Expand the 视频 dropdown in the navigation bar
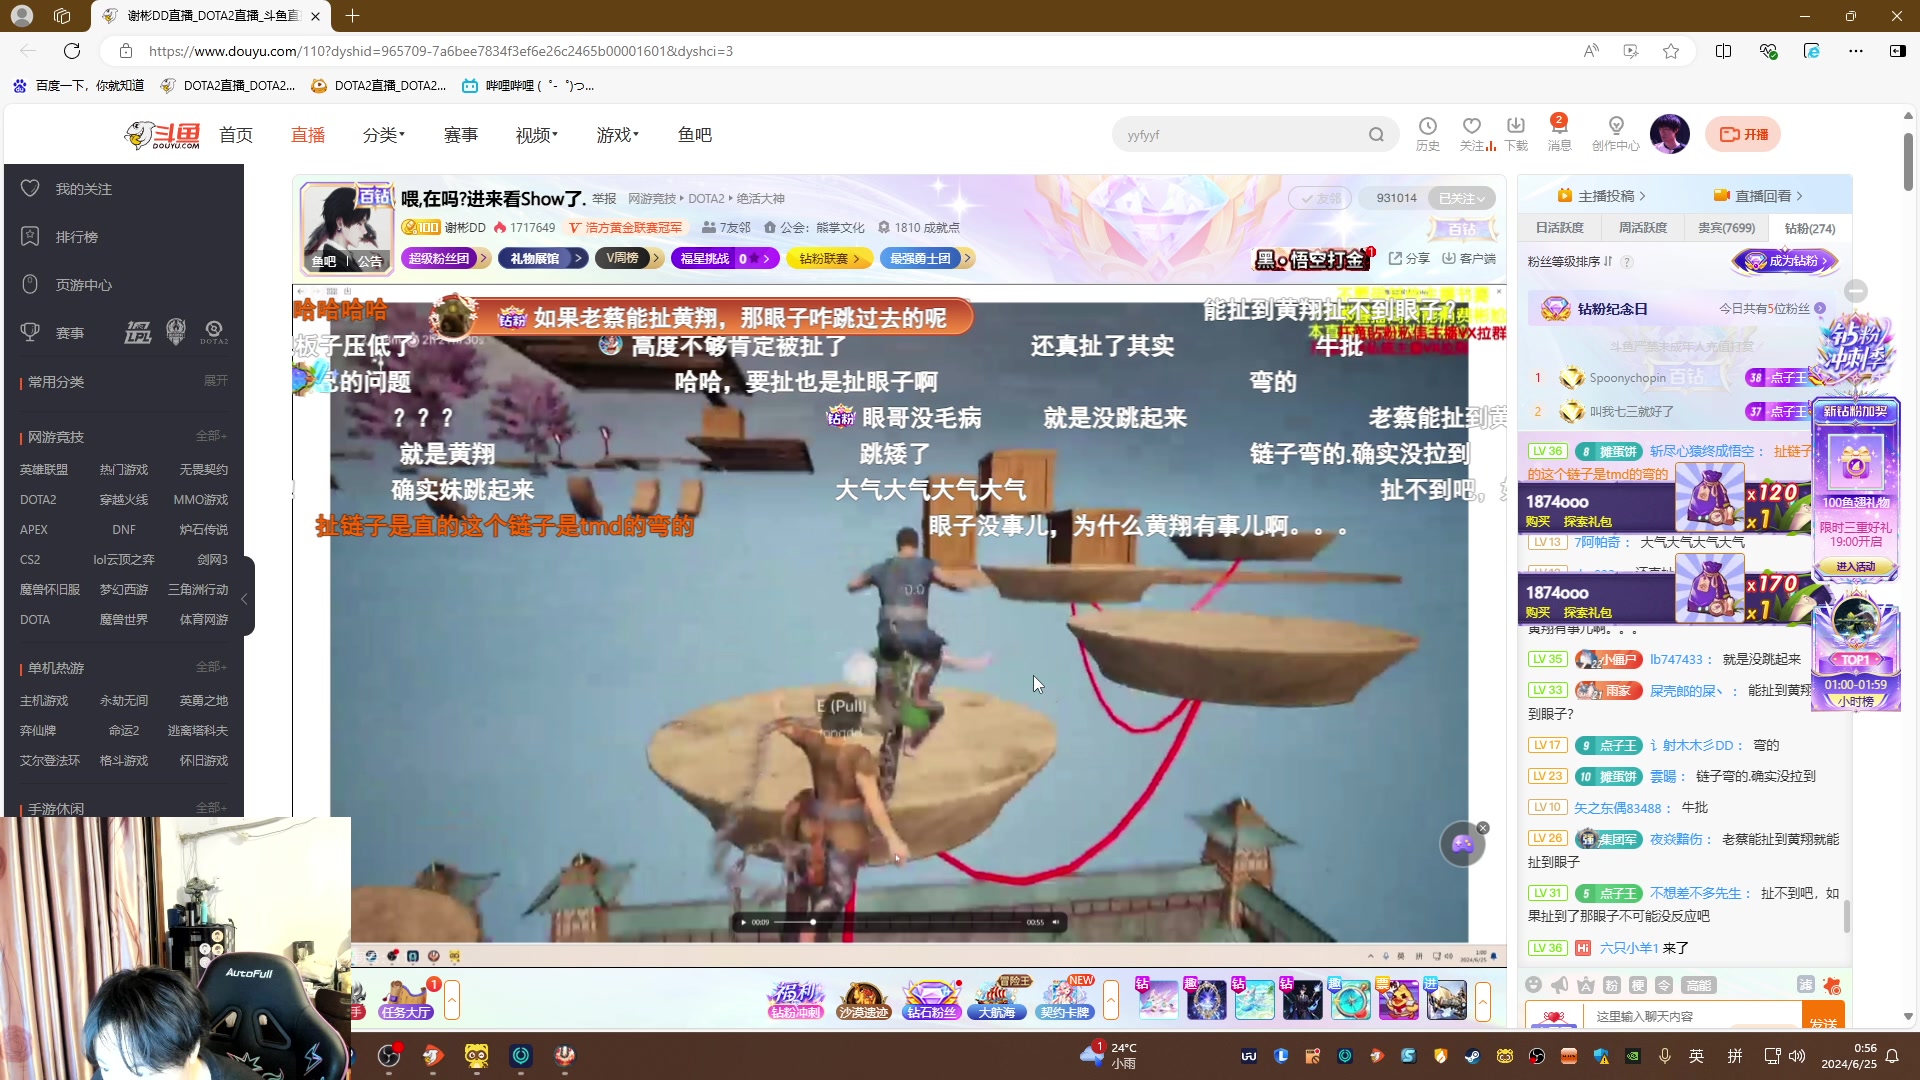The height and width of the screenshot is (1080, 1920). pos(536,134)
